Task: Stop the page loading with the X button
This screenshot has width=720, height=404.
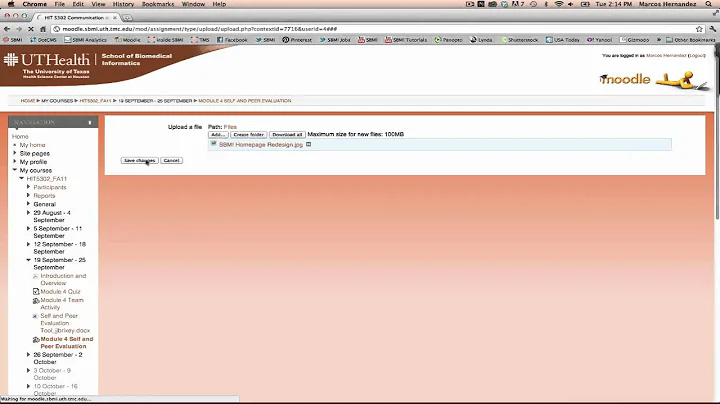Action: pyautogui.click(x=30, y=29)
